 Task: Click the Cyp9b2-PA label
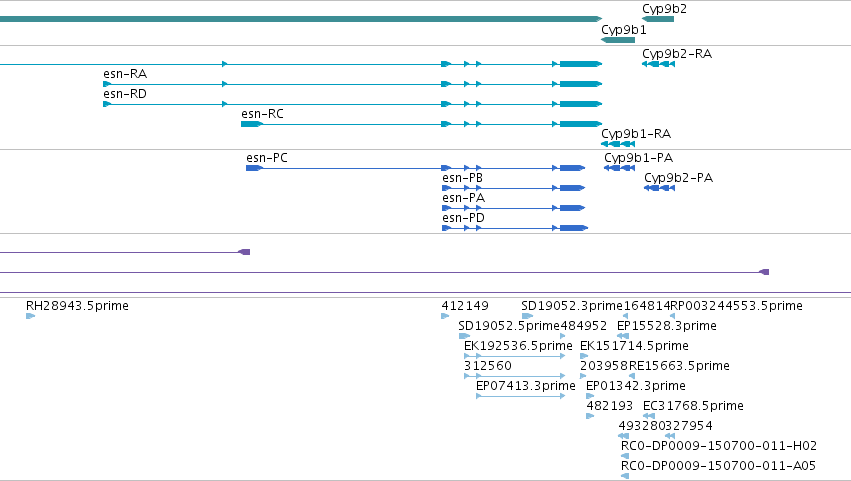tap(678, 178)
